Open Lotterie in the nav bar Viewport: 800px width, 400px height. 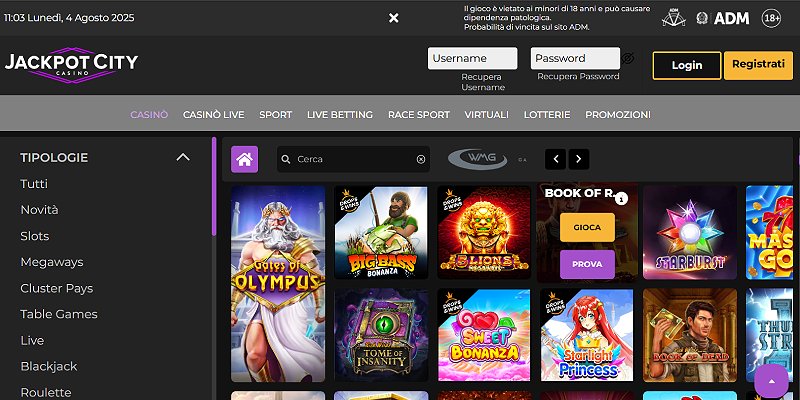pos(547,115)
